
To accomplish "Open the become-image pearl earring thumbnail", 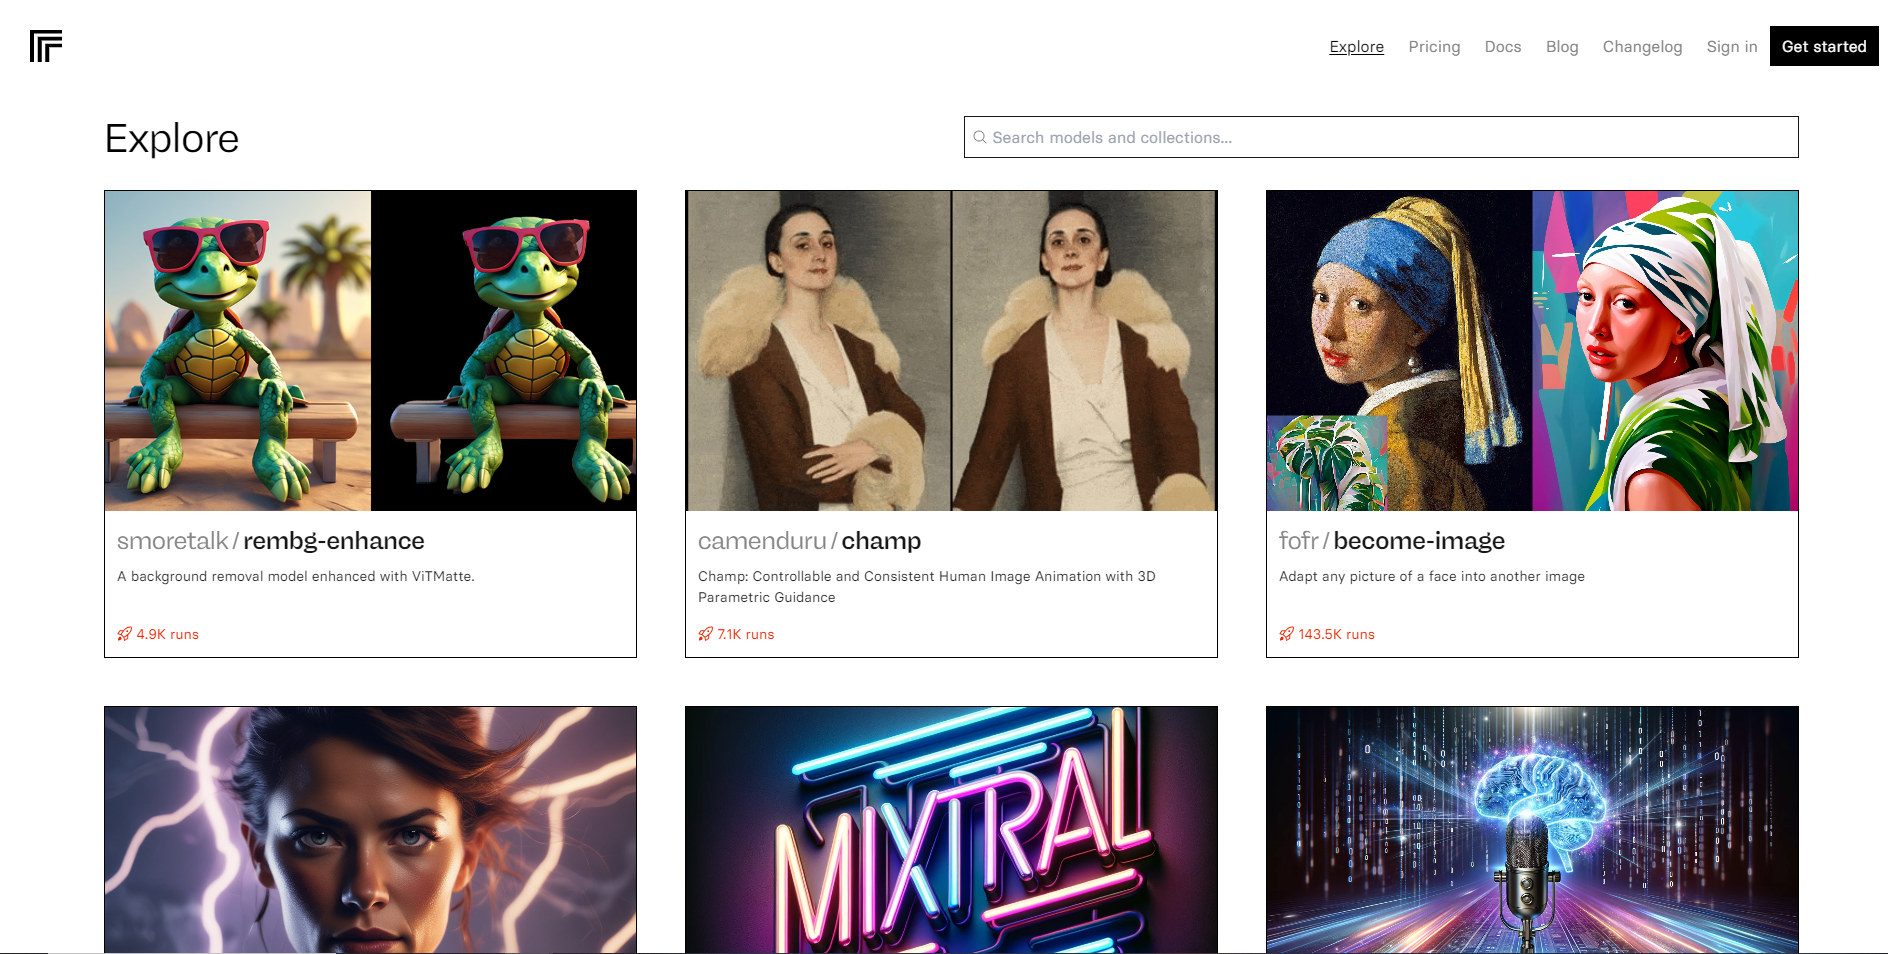I will [1532, 351].
